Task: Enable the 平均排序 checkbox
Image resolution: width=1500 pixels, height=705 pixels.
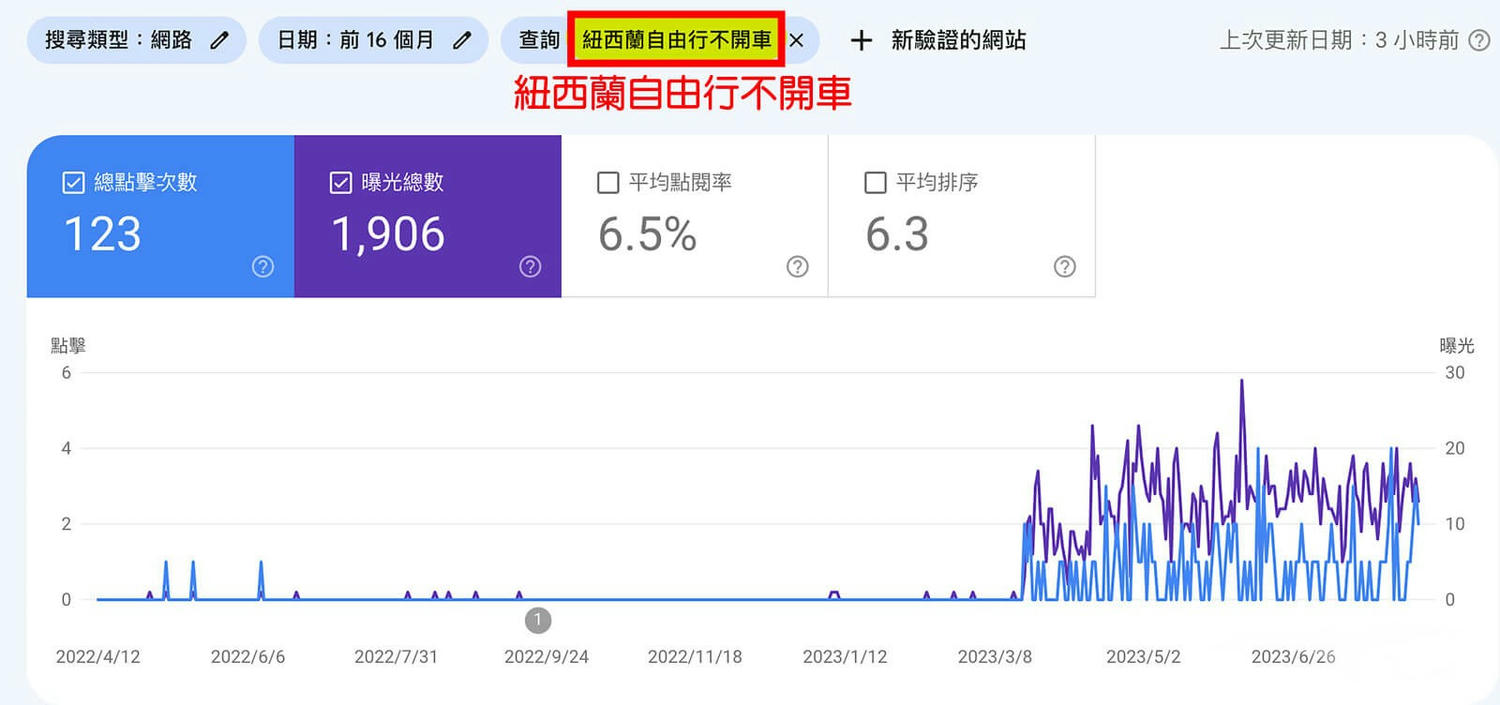Action: click(875, 181)
